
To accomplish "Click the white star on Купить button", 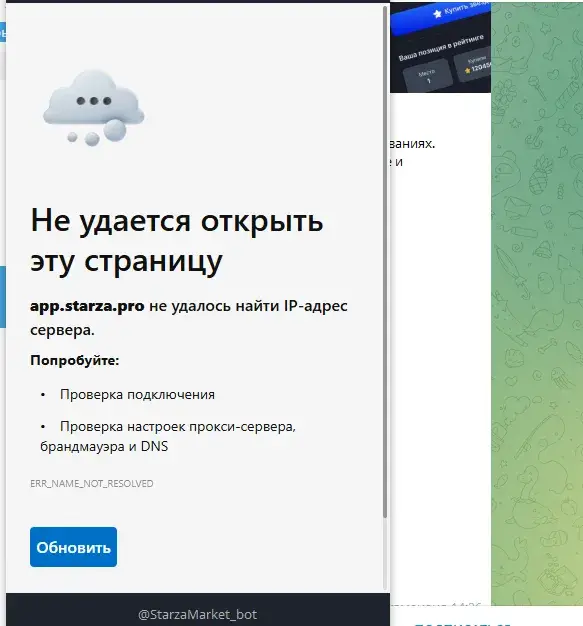I will (x=438, y=14).
